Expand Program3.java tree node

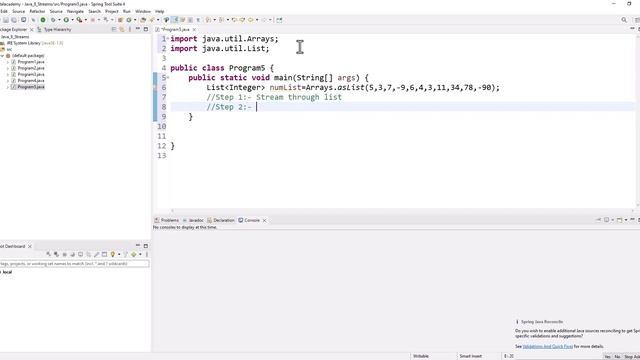click(8, 75)
